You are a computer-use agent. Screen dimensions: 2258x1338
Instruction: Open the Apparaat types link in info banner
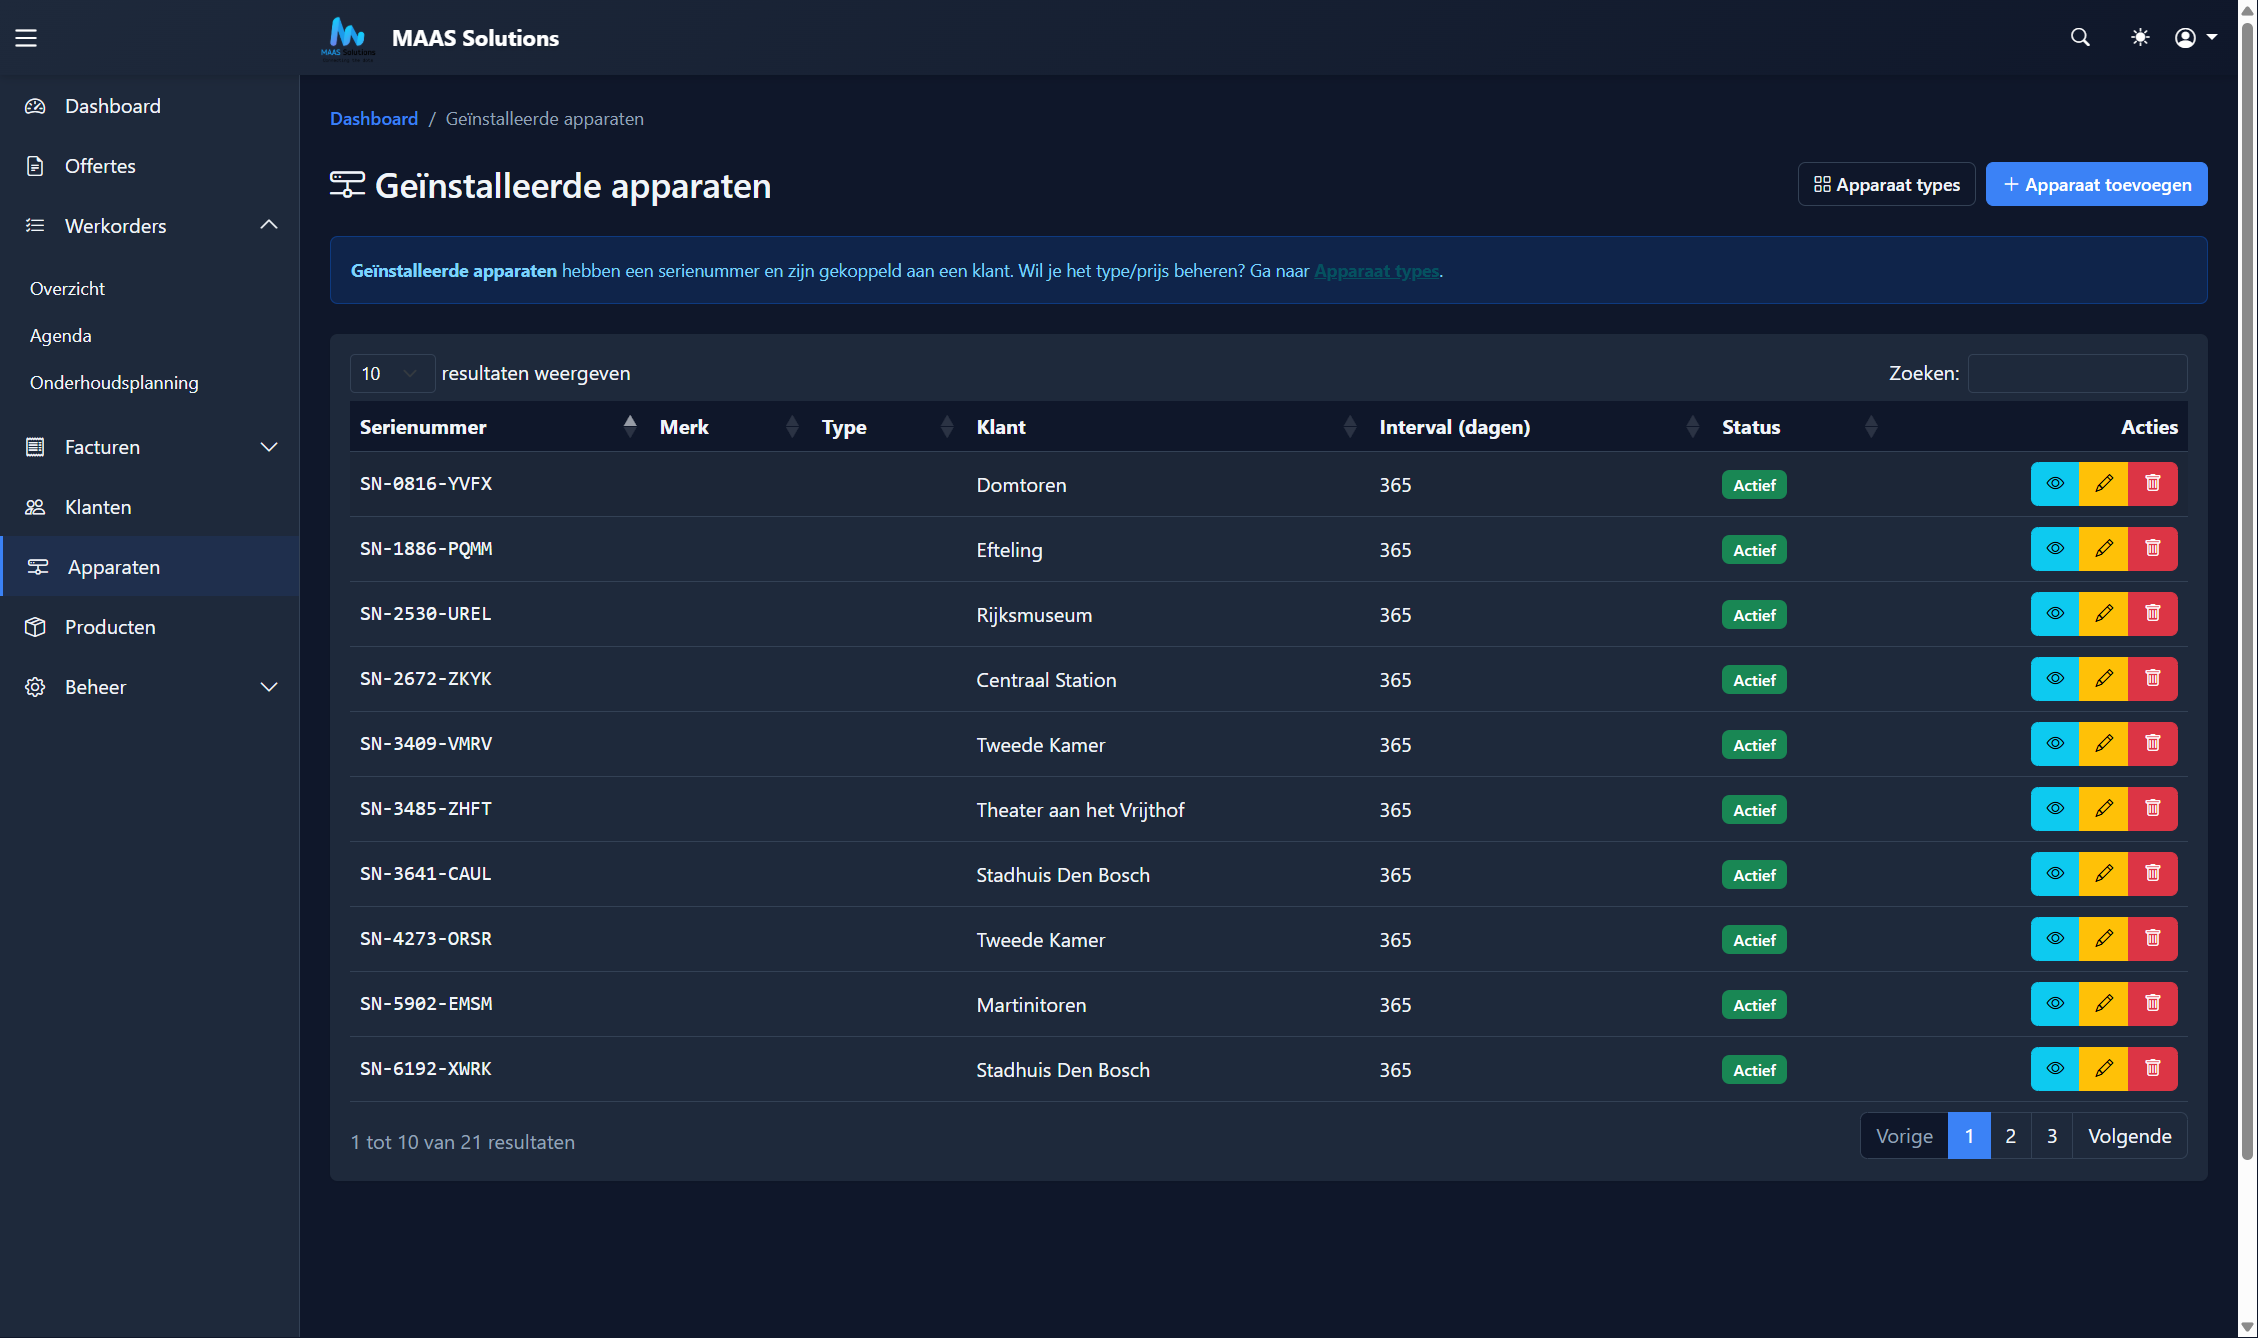1376,271
